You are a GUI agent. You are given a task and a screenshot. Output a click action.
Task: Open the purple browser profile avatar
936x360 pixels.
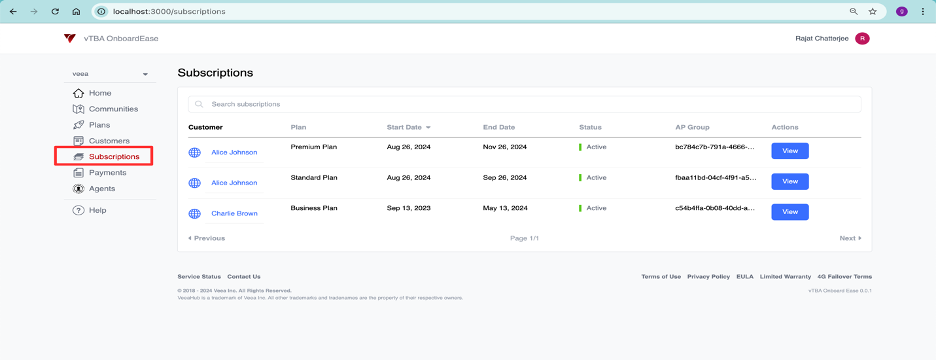pyautogui.click(x=902, y=11)
